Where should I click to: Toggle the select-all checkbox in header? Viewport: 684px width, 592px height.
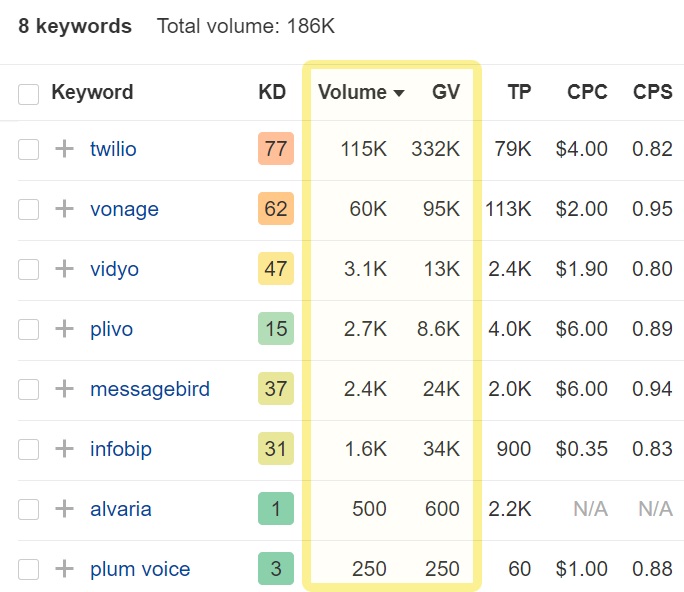tap(28, 93)
